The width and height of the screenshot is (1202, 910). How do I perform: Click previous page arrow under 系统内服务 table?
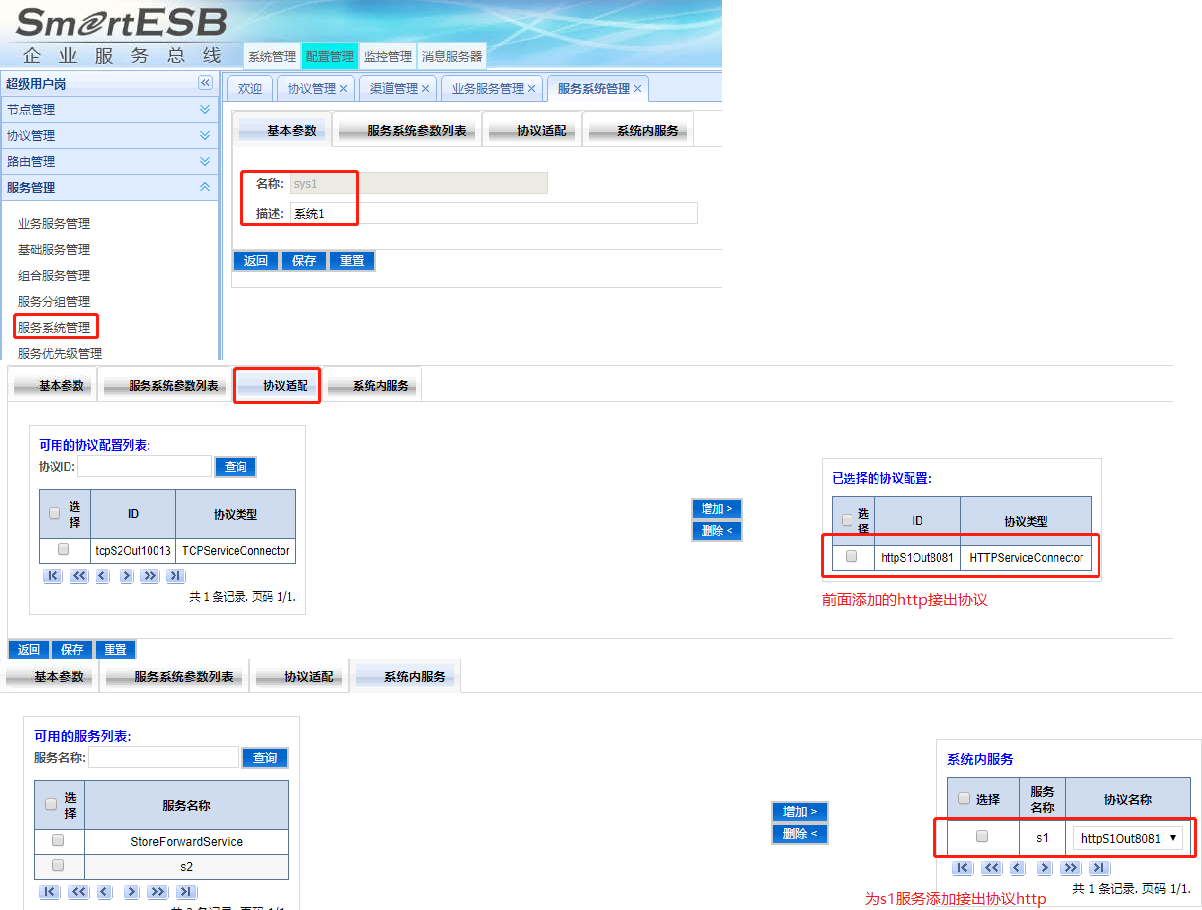coord(1017,868)
